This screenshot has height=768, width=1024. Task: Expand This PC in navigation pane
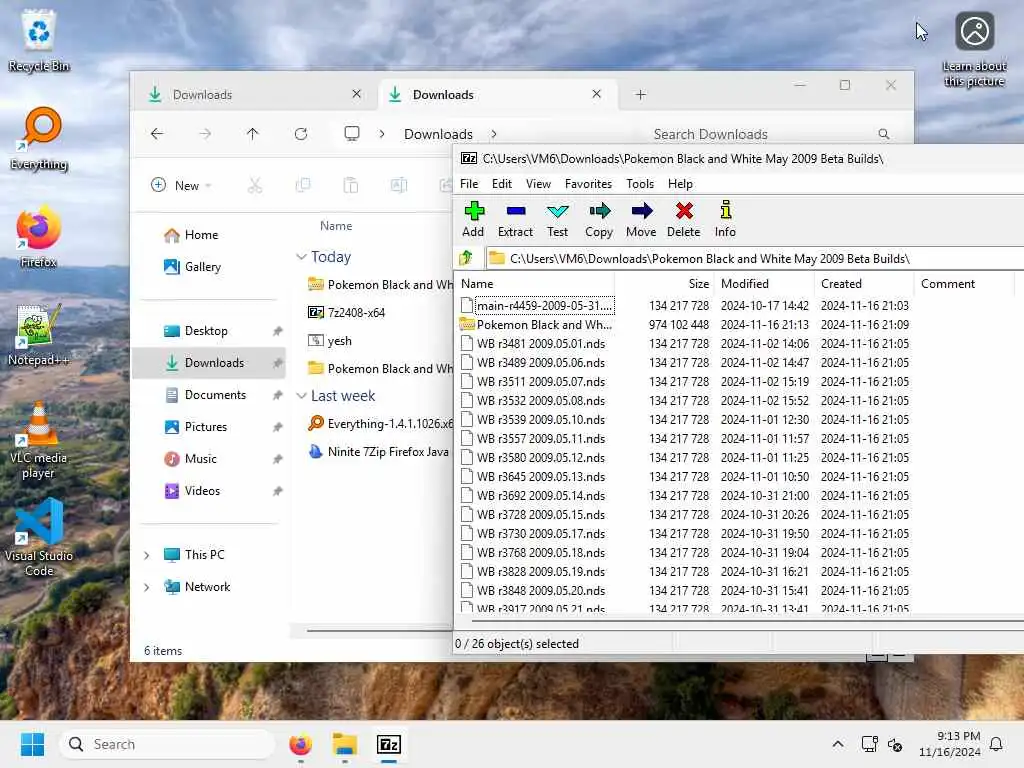coord(147,555)
